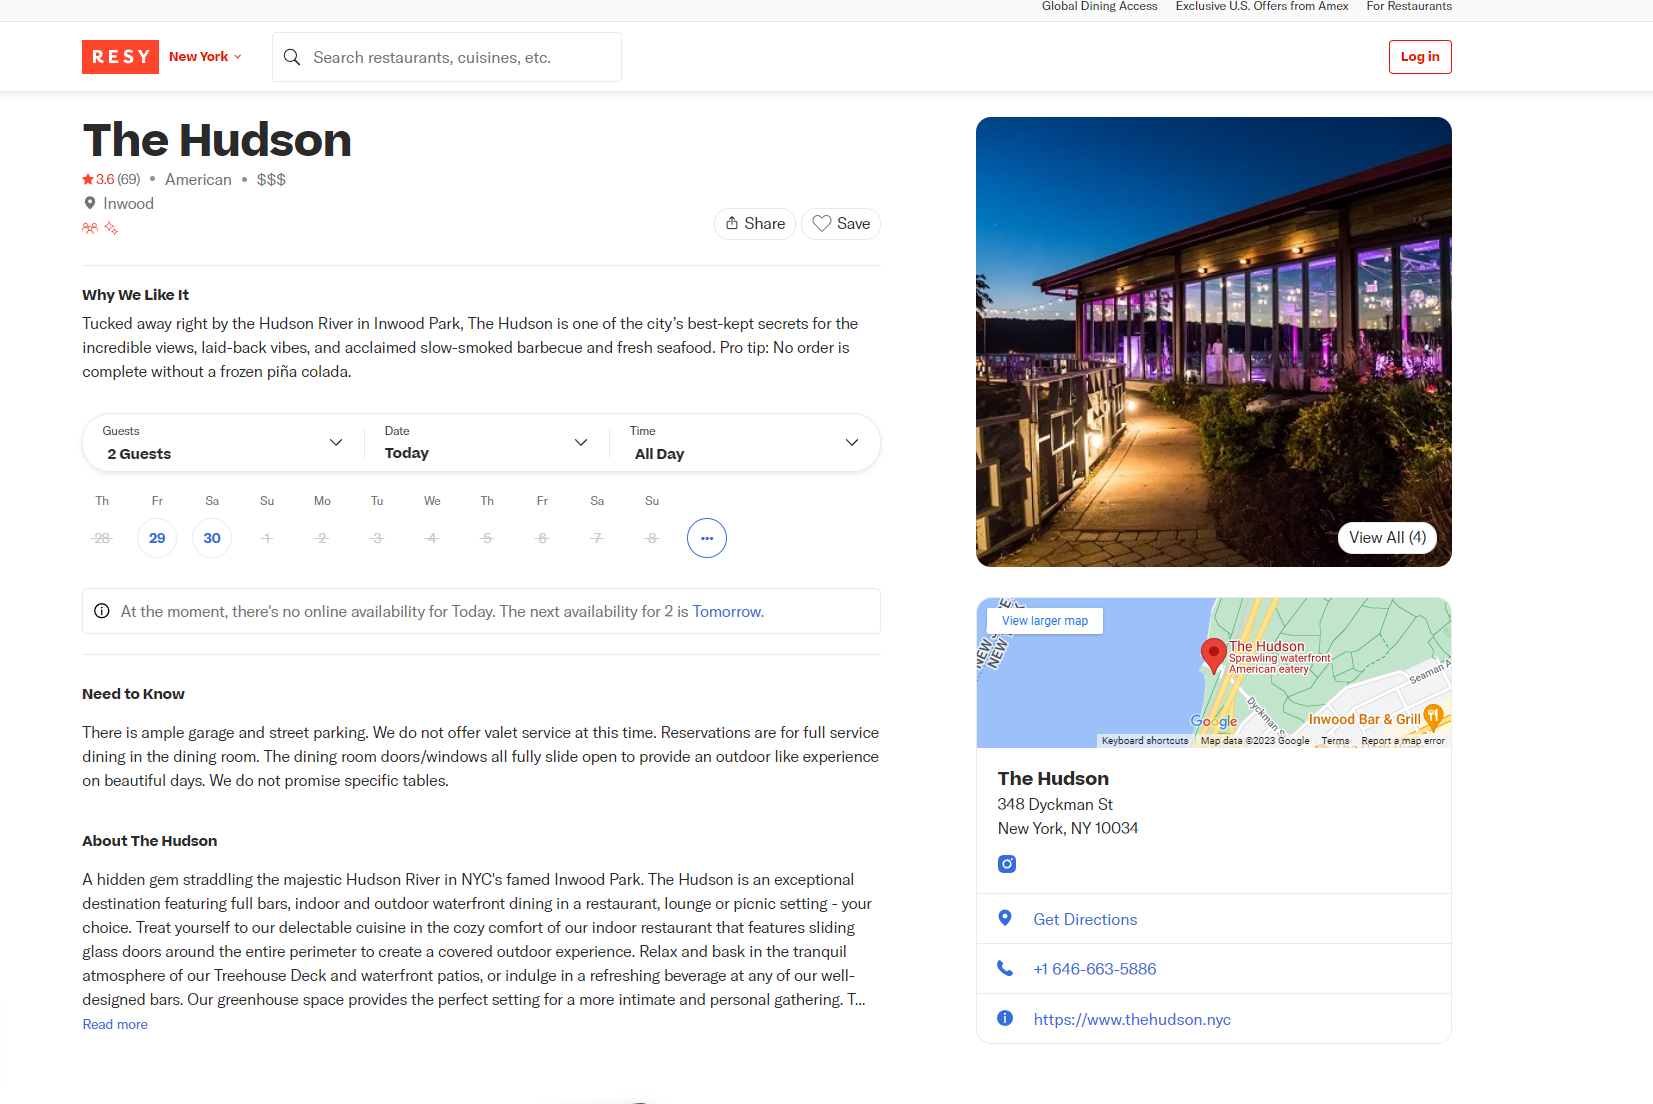Click the search magnifier icon
This screenshot has height=1104, width=1653.
pyautogui.click(x=292, y=57)
